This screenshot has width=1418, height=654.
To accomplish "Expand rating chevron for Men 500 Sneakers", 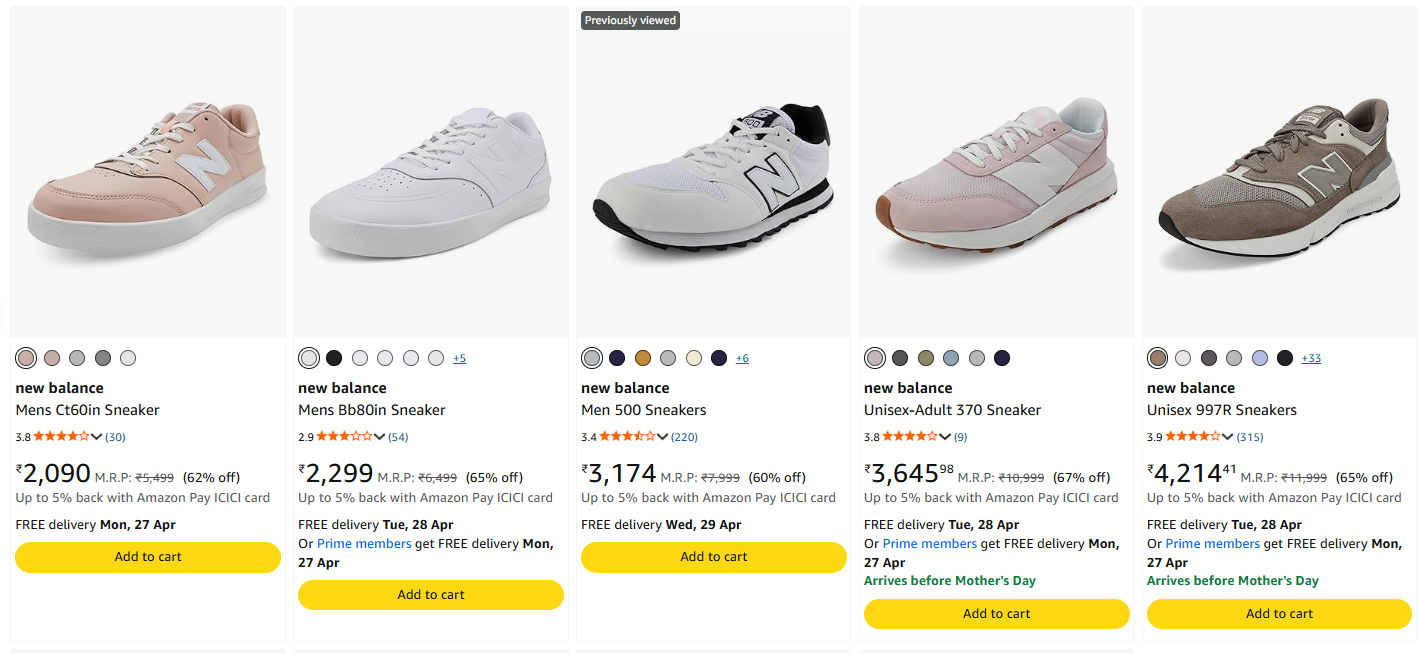I will coord(662,437).
